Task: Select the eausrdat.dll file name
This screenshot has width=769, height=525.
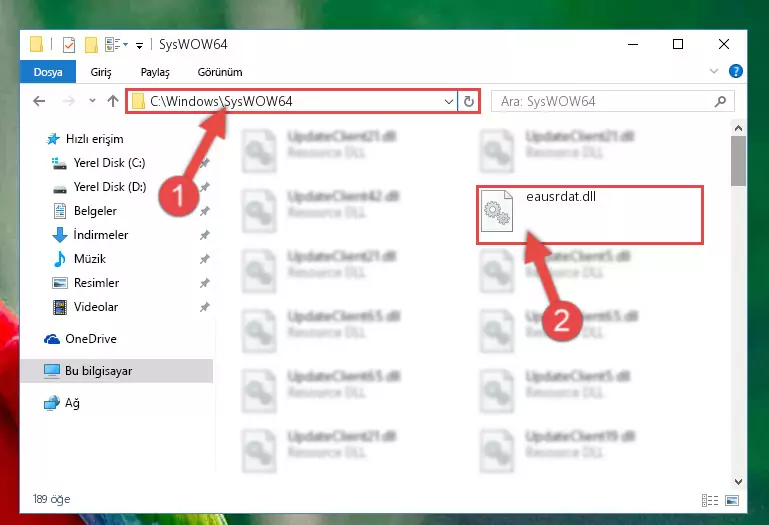Action: (x=561, y=197)
